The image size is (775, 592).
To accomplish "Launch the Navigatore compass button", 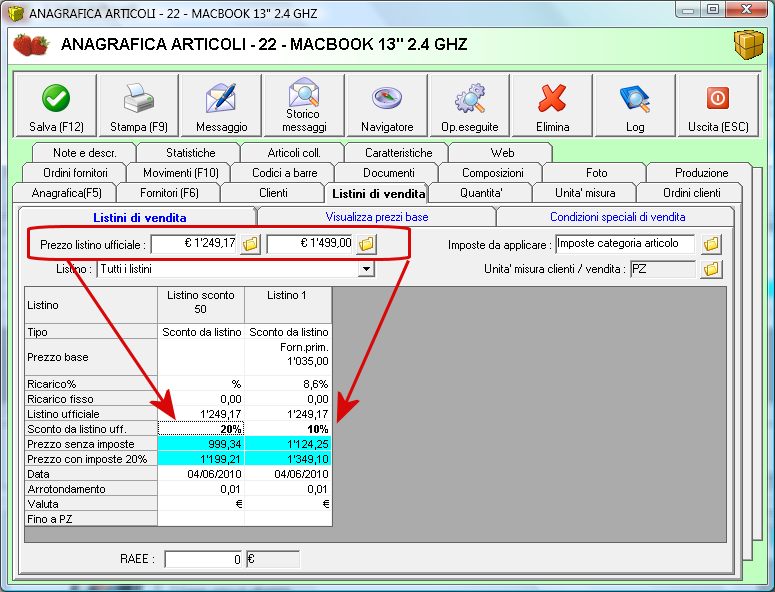I will (x=387, y=105).
